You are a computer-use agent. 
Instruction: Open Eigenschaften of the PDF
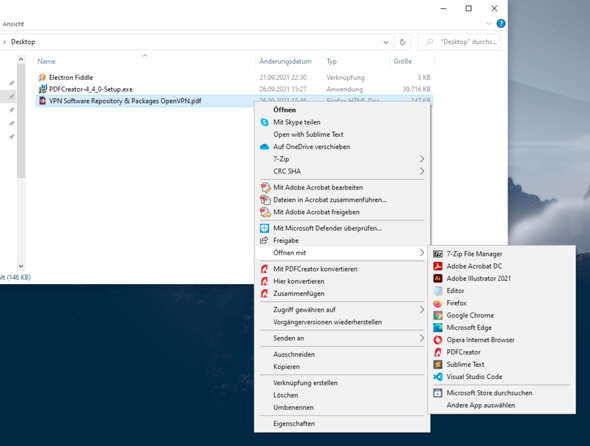coord(294,424)
